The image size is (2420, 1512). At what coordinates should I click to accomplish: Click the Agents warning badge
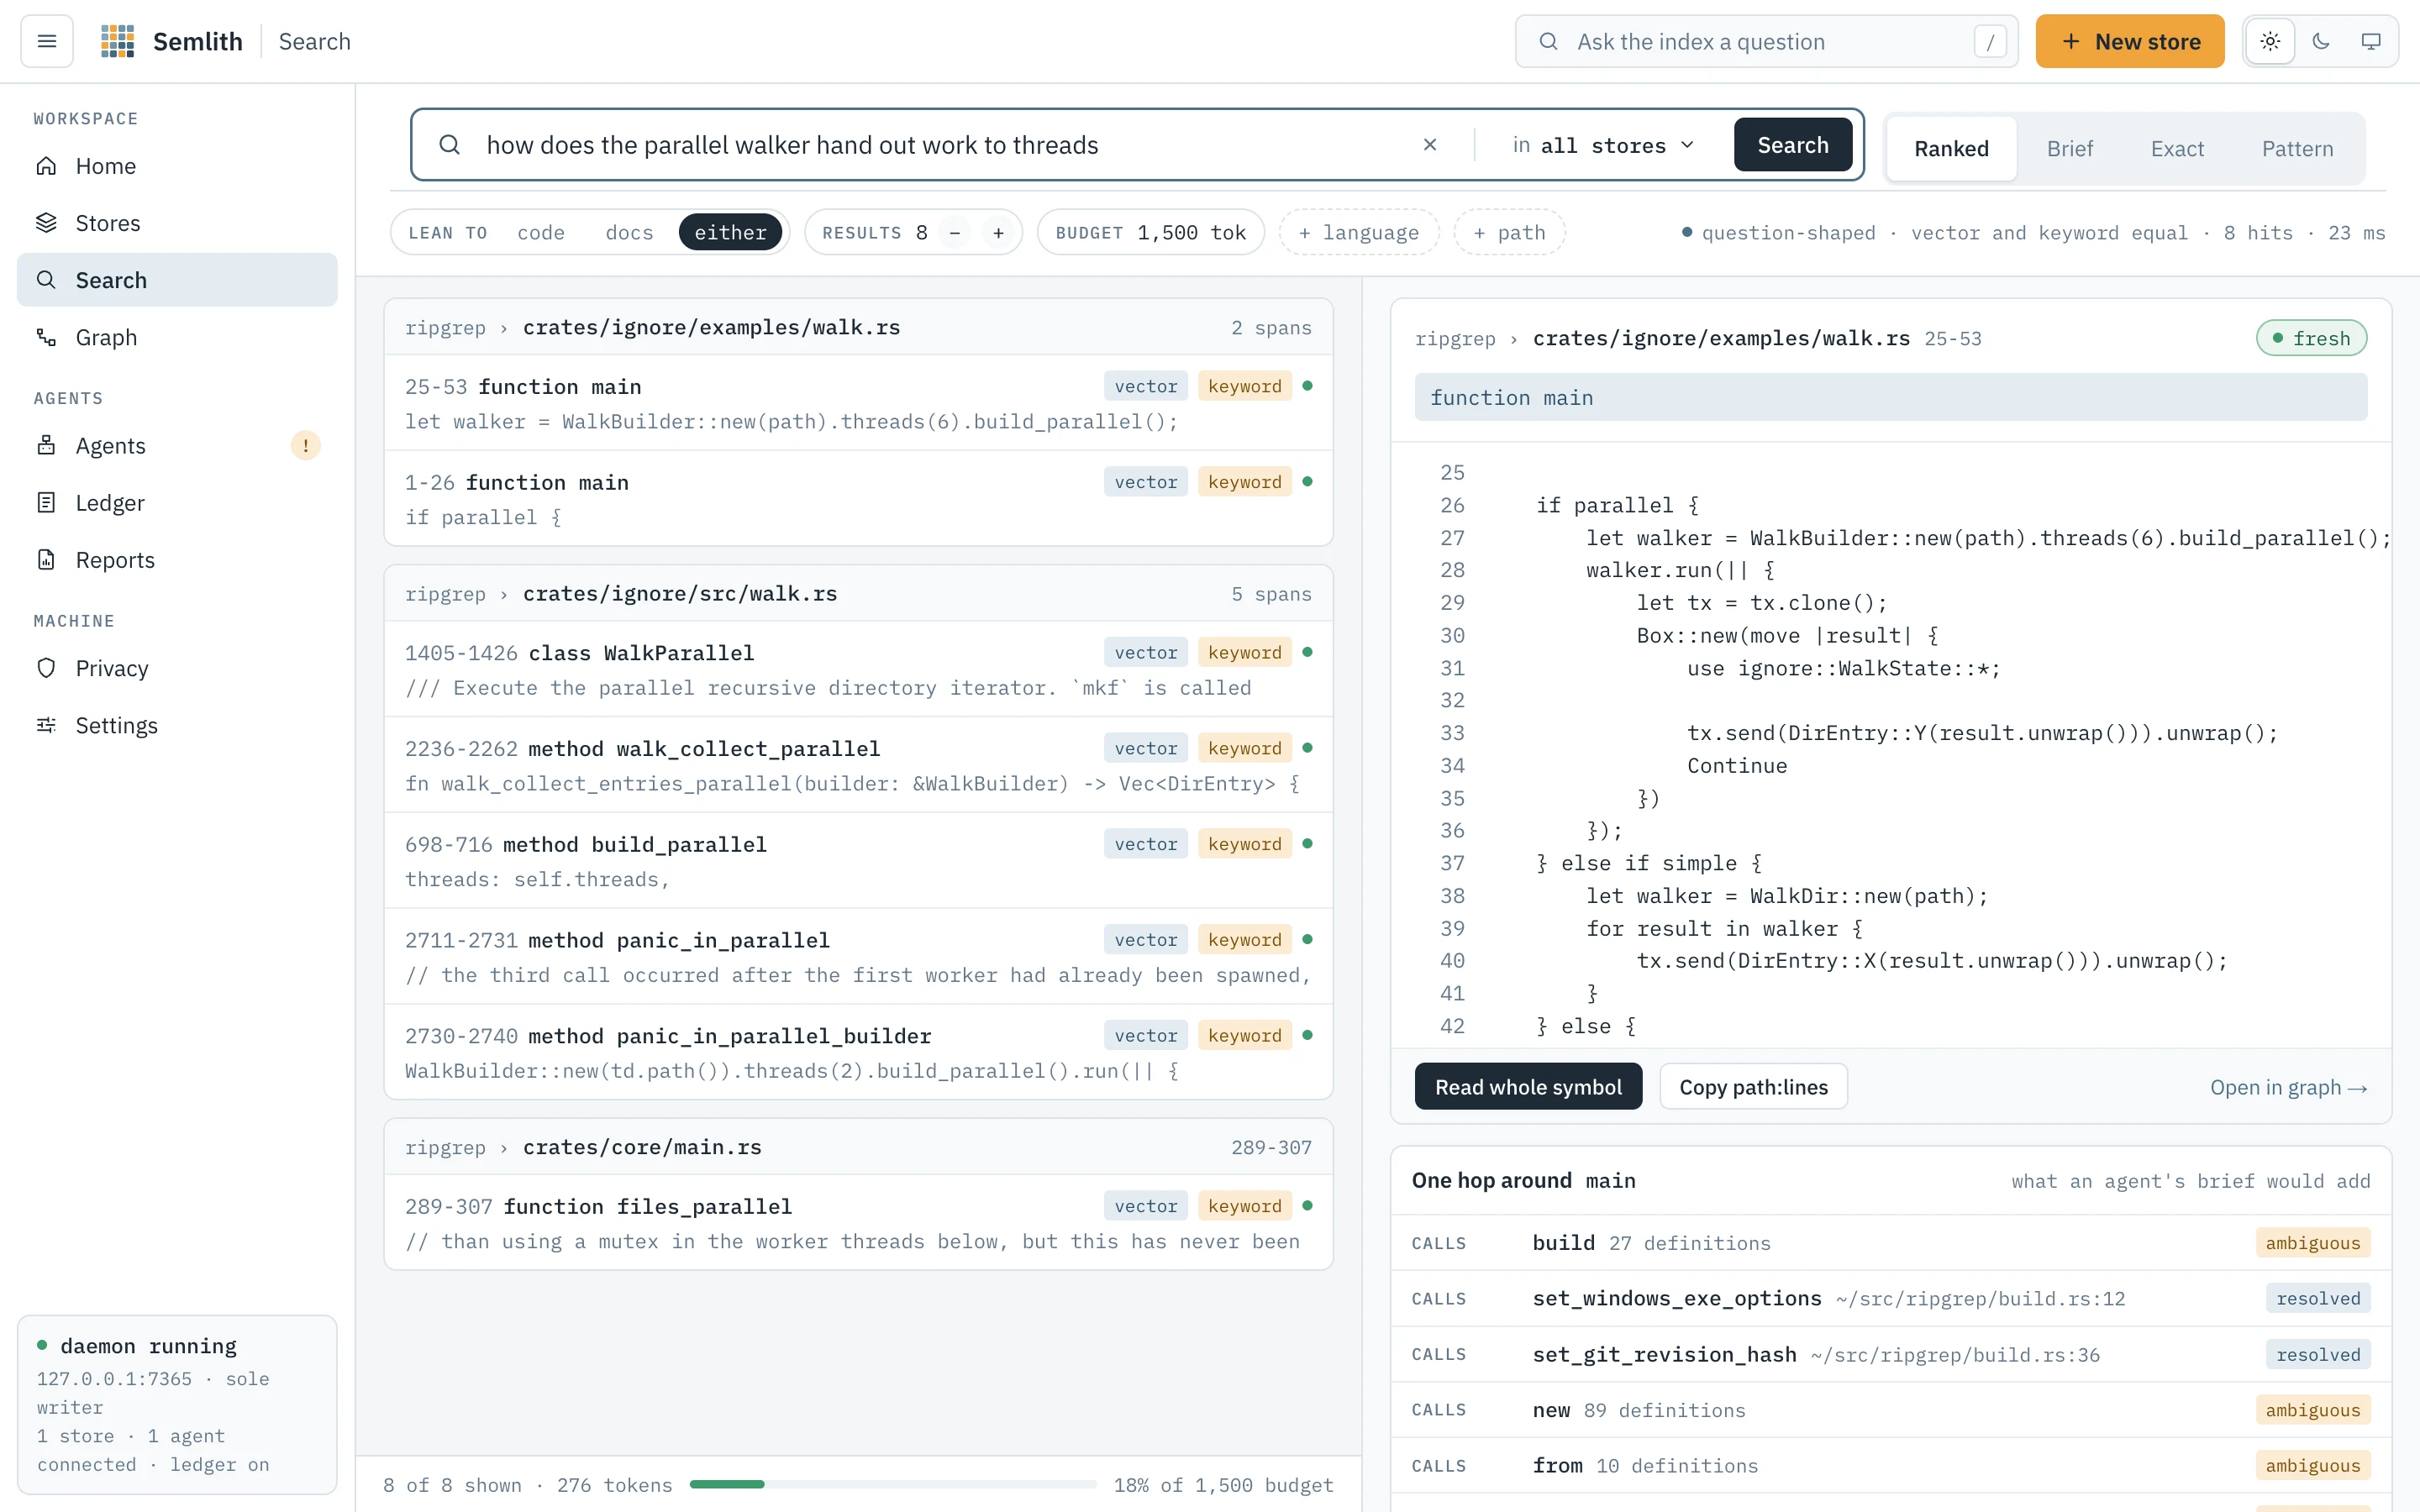coord(305,445)
